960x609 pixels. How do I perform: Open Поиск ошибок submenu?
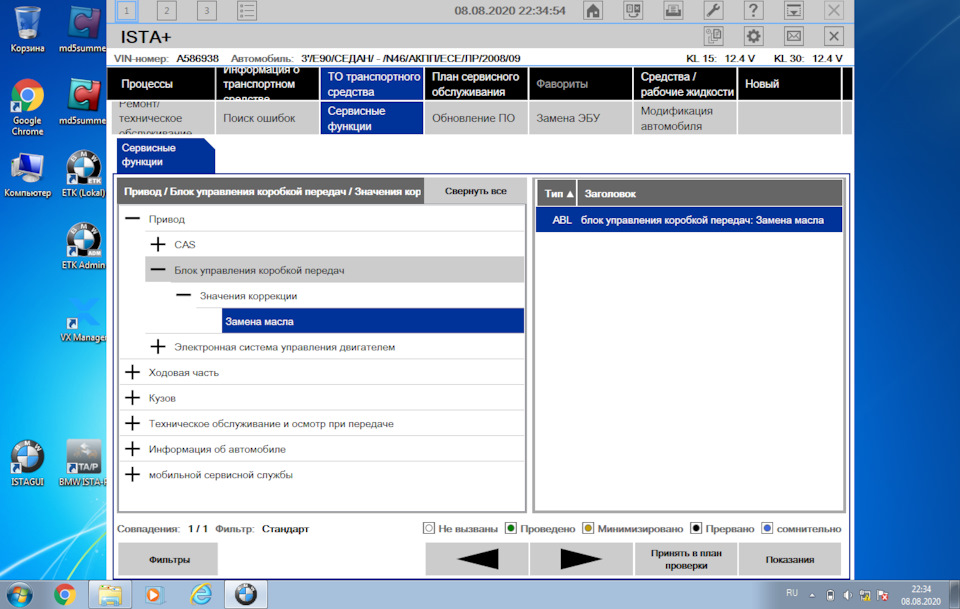point(267,118)
